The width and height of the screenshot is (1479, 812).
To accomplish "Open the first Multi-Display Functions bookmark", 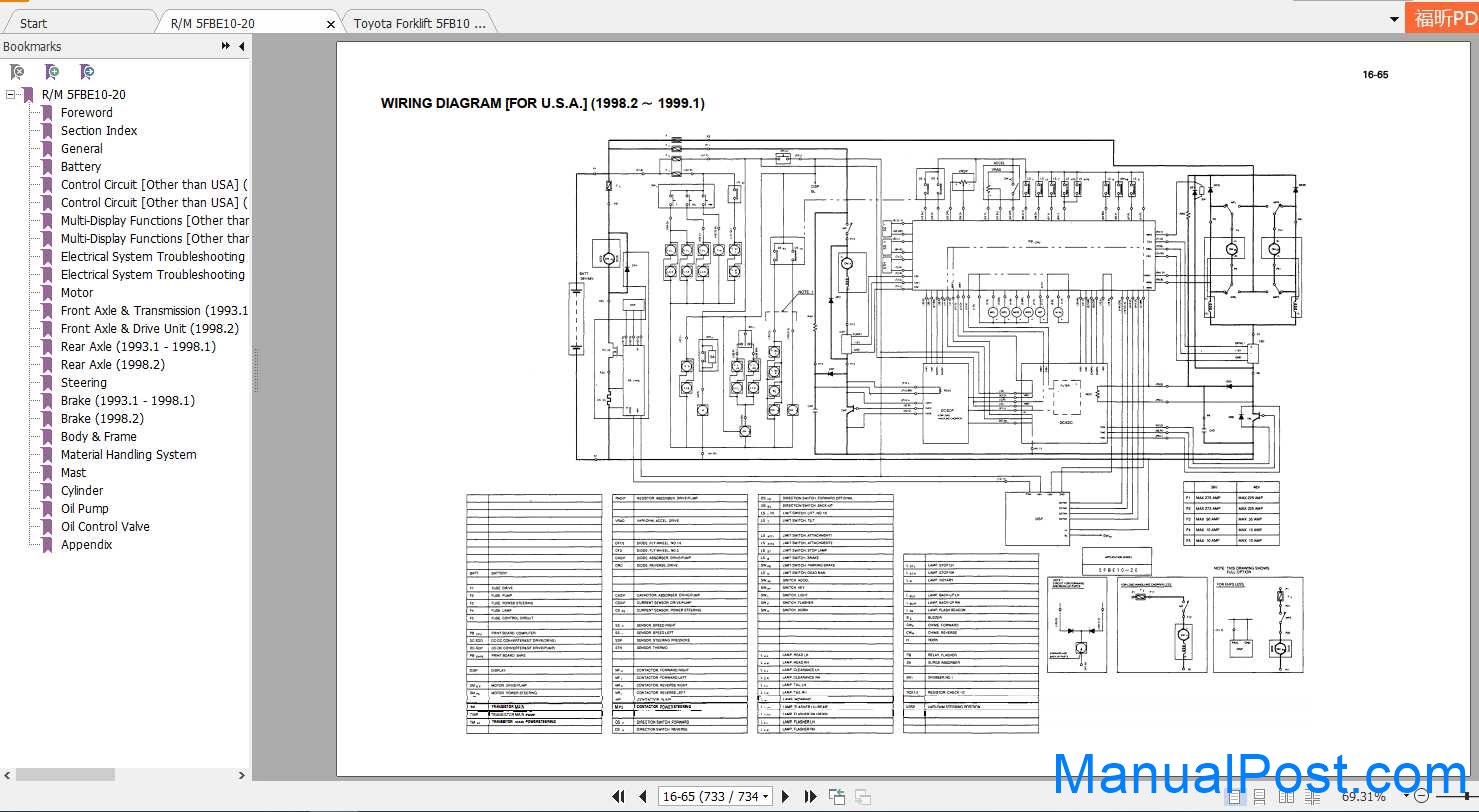I will pyautogui.click(x=154, y=221).
